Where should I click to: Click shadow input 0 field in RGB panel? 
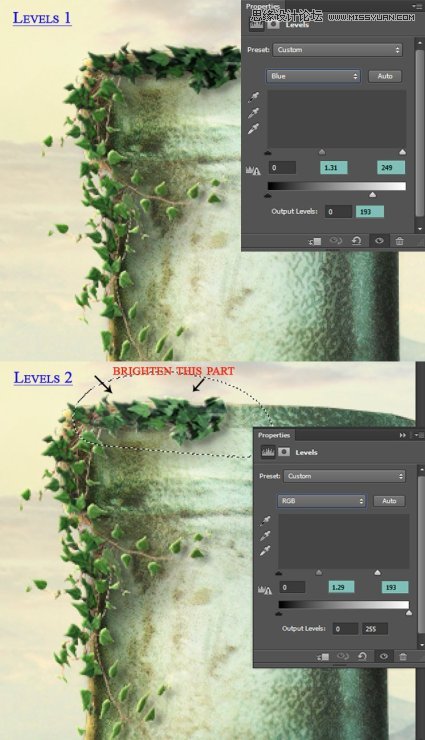tap(292, 588)
